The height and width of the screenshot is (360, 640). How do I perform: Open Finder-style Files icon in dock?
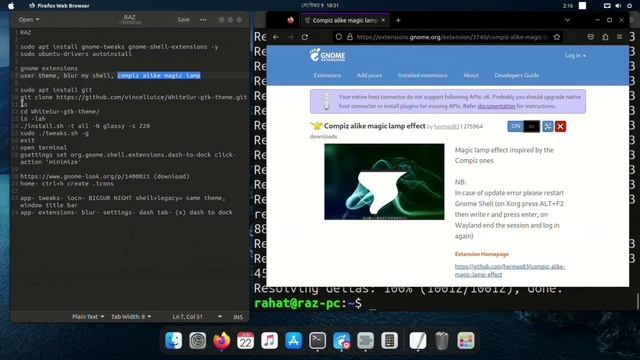[x=173, y=340]
